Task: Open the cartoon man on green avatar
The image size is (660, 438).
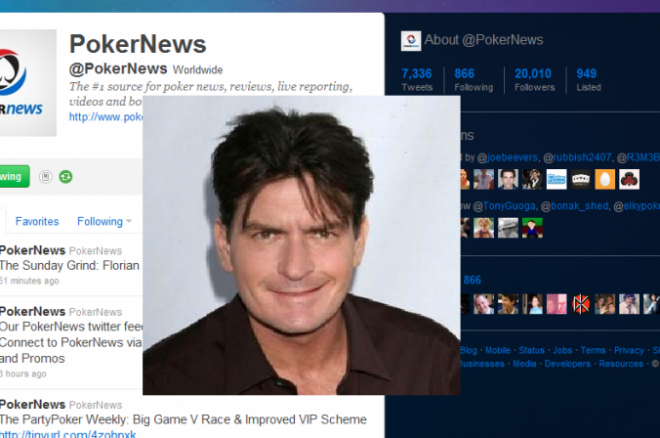Action: point(532,228)
